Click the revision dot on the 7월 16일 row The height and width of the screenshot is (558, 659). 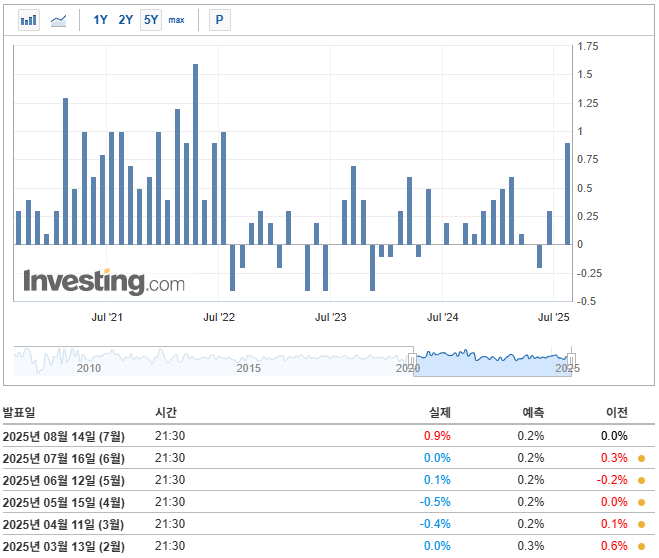click(x=641, y=458)
